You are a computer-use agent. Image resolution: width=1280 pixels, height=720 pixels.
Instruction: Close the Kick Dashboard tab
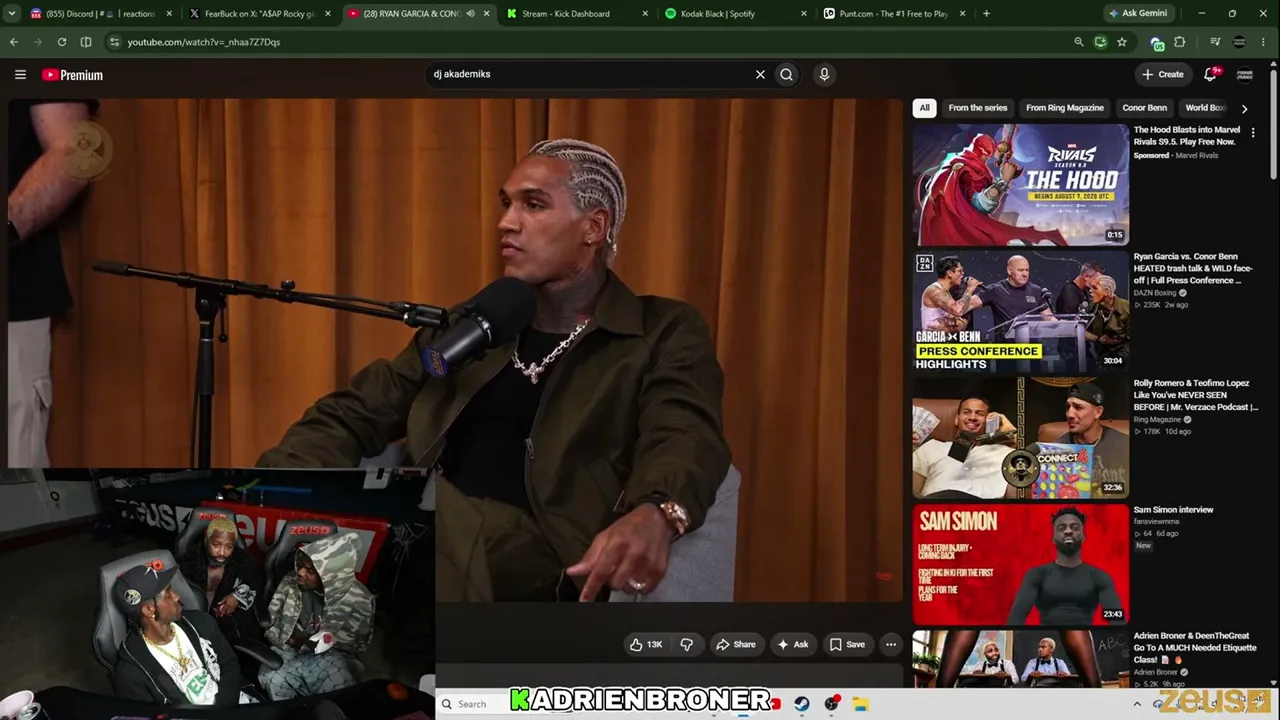point(645,14)
